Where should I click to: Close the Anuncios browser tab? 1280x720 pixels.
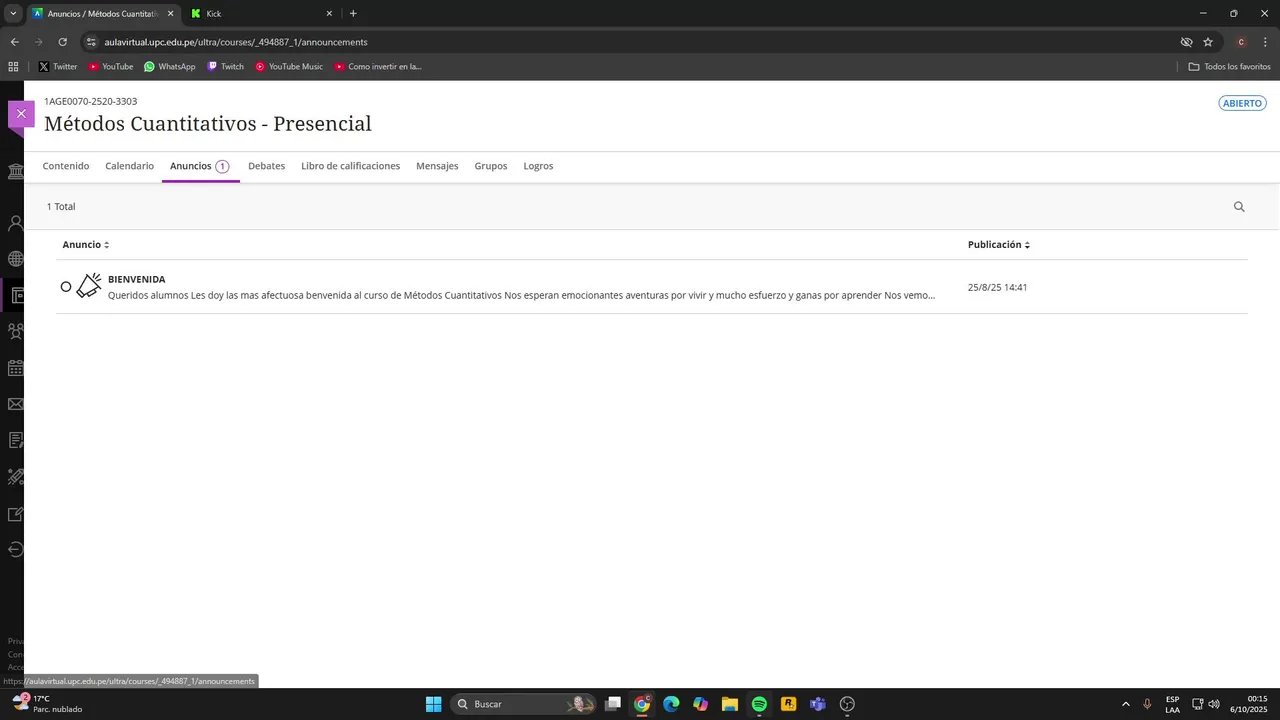170,14
